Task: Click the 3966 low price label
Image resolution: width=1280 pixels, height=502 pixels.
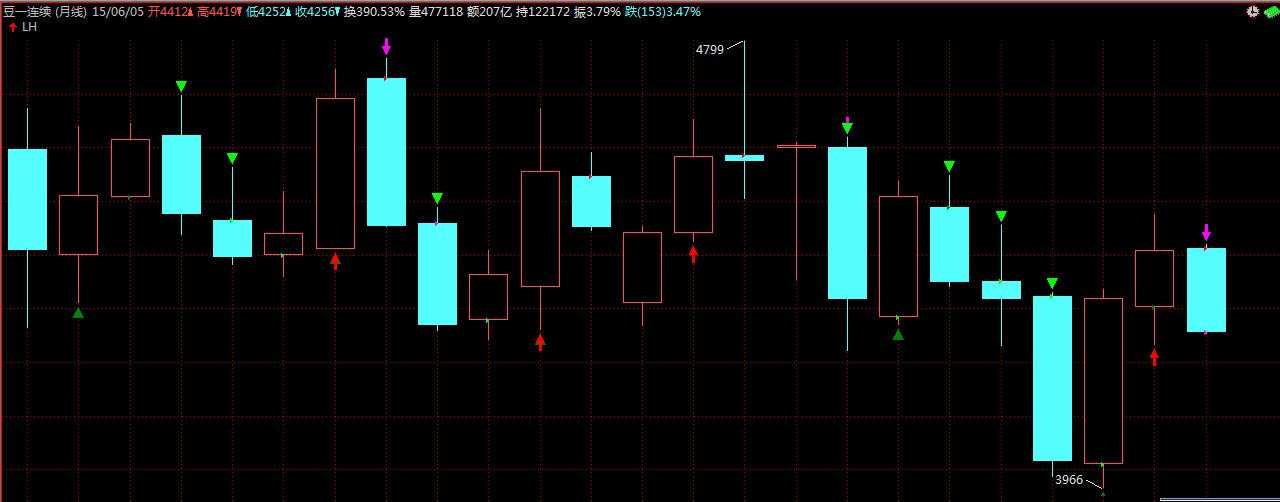Action: pyautogui.click(x=1069, y=480)
